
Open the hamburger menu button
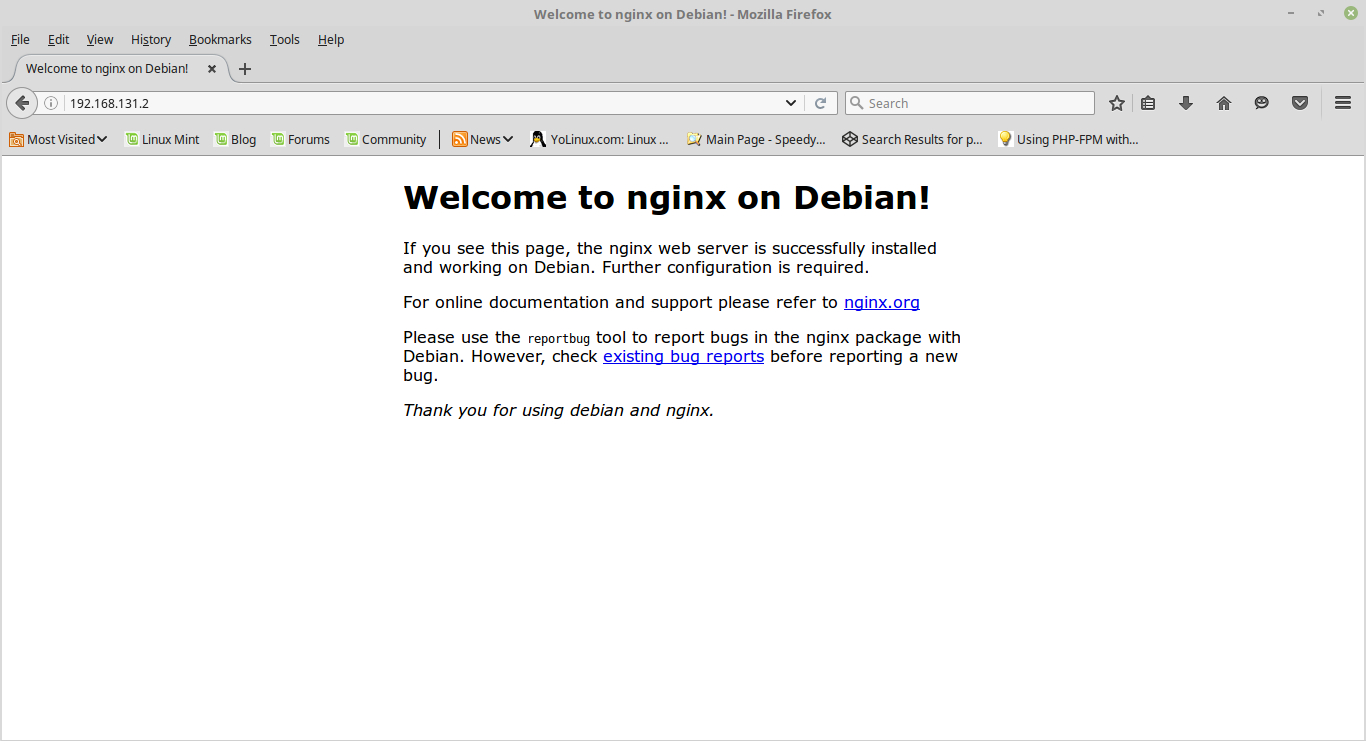pos(1343,103)
